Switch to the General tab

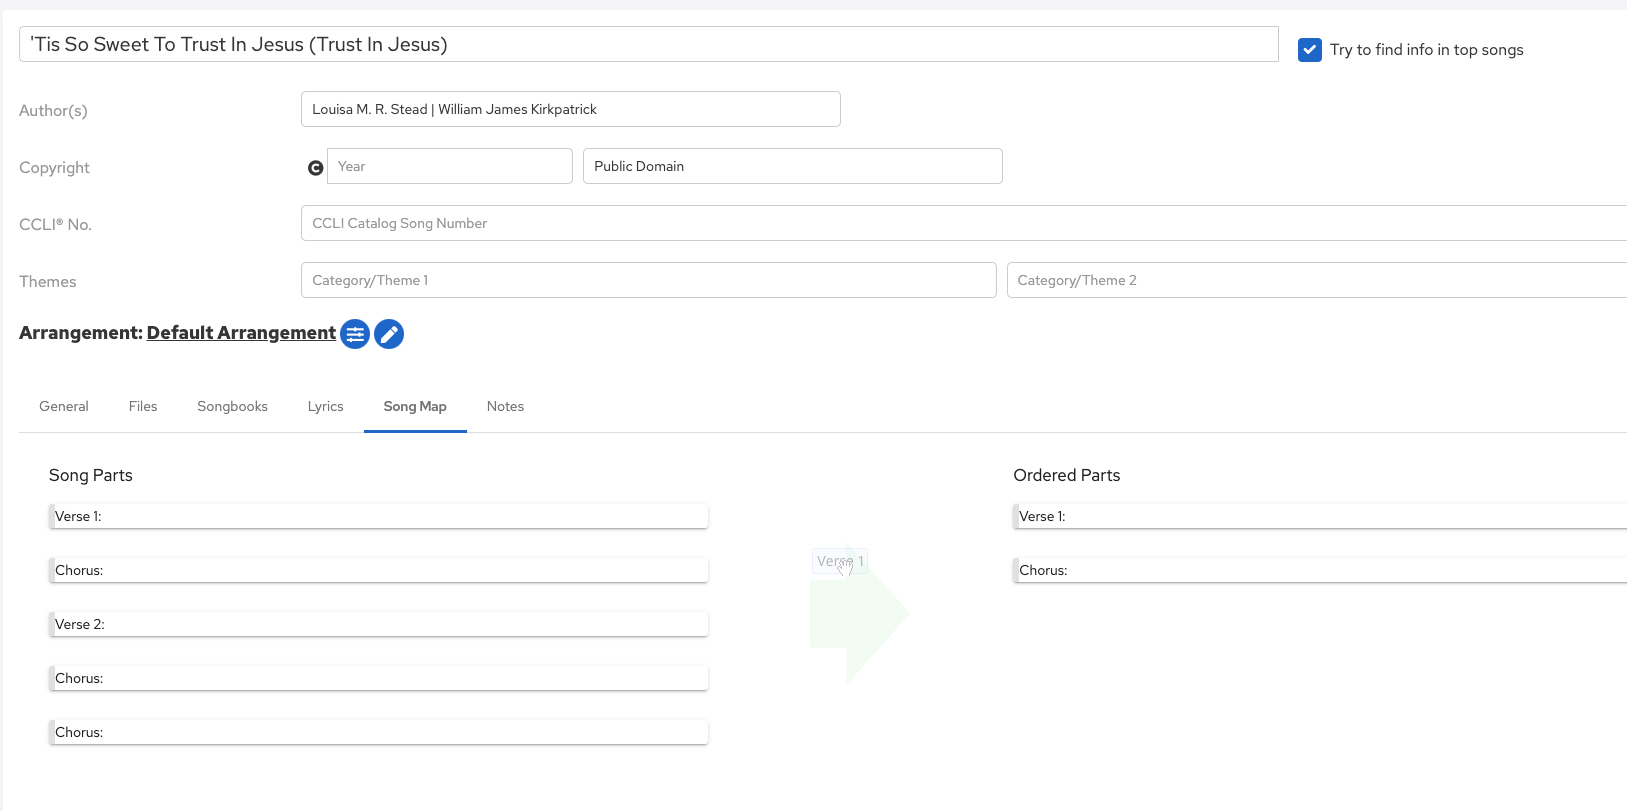(64, 406)
